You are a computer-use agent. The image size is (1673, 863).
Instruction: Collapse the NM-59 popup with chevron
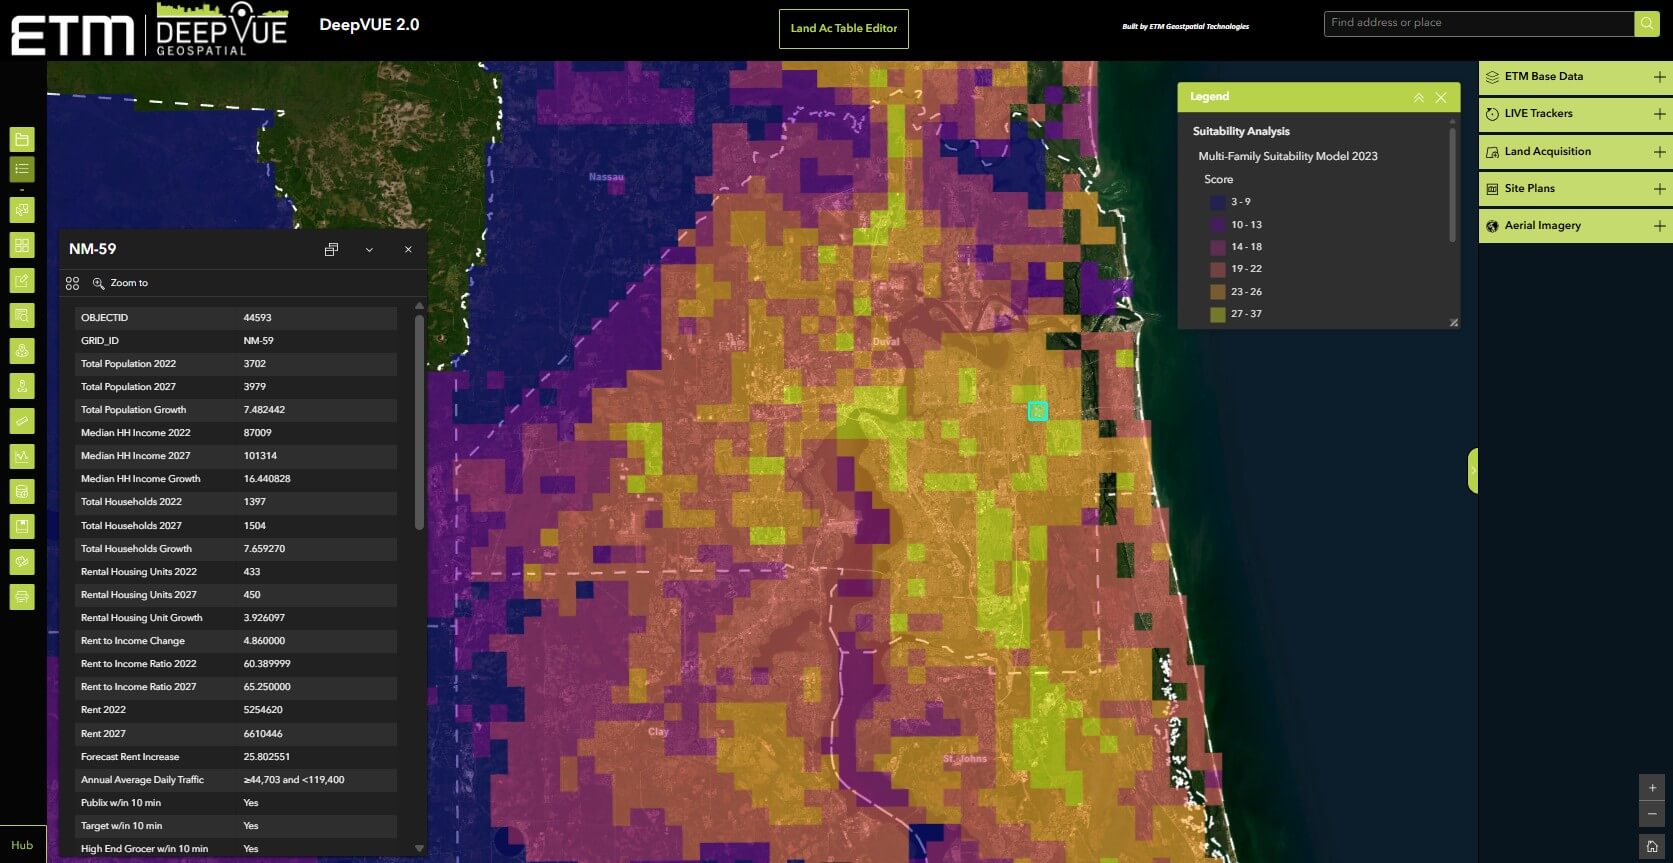pos(369,249)
